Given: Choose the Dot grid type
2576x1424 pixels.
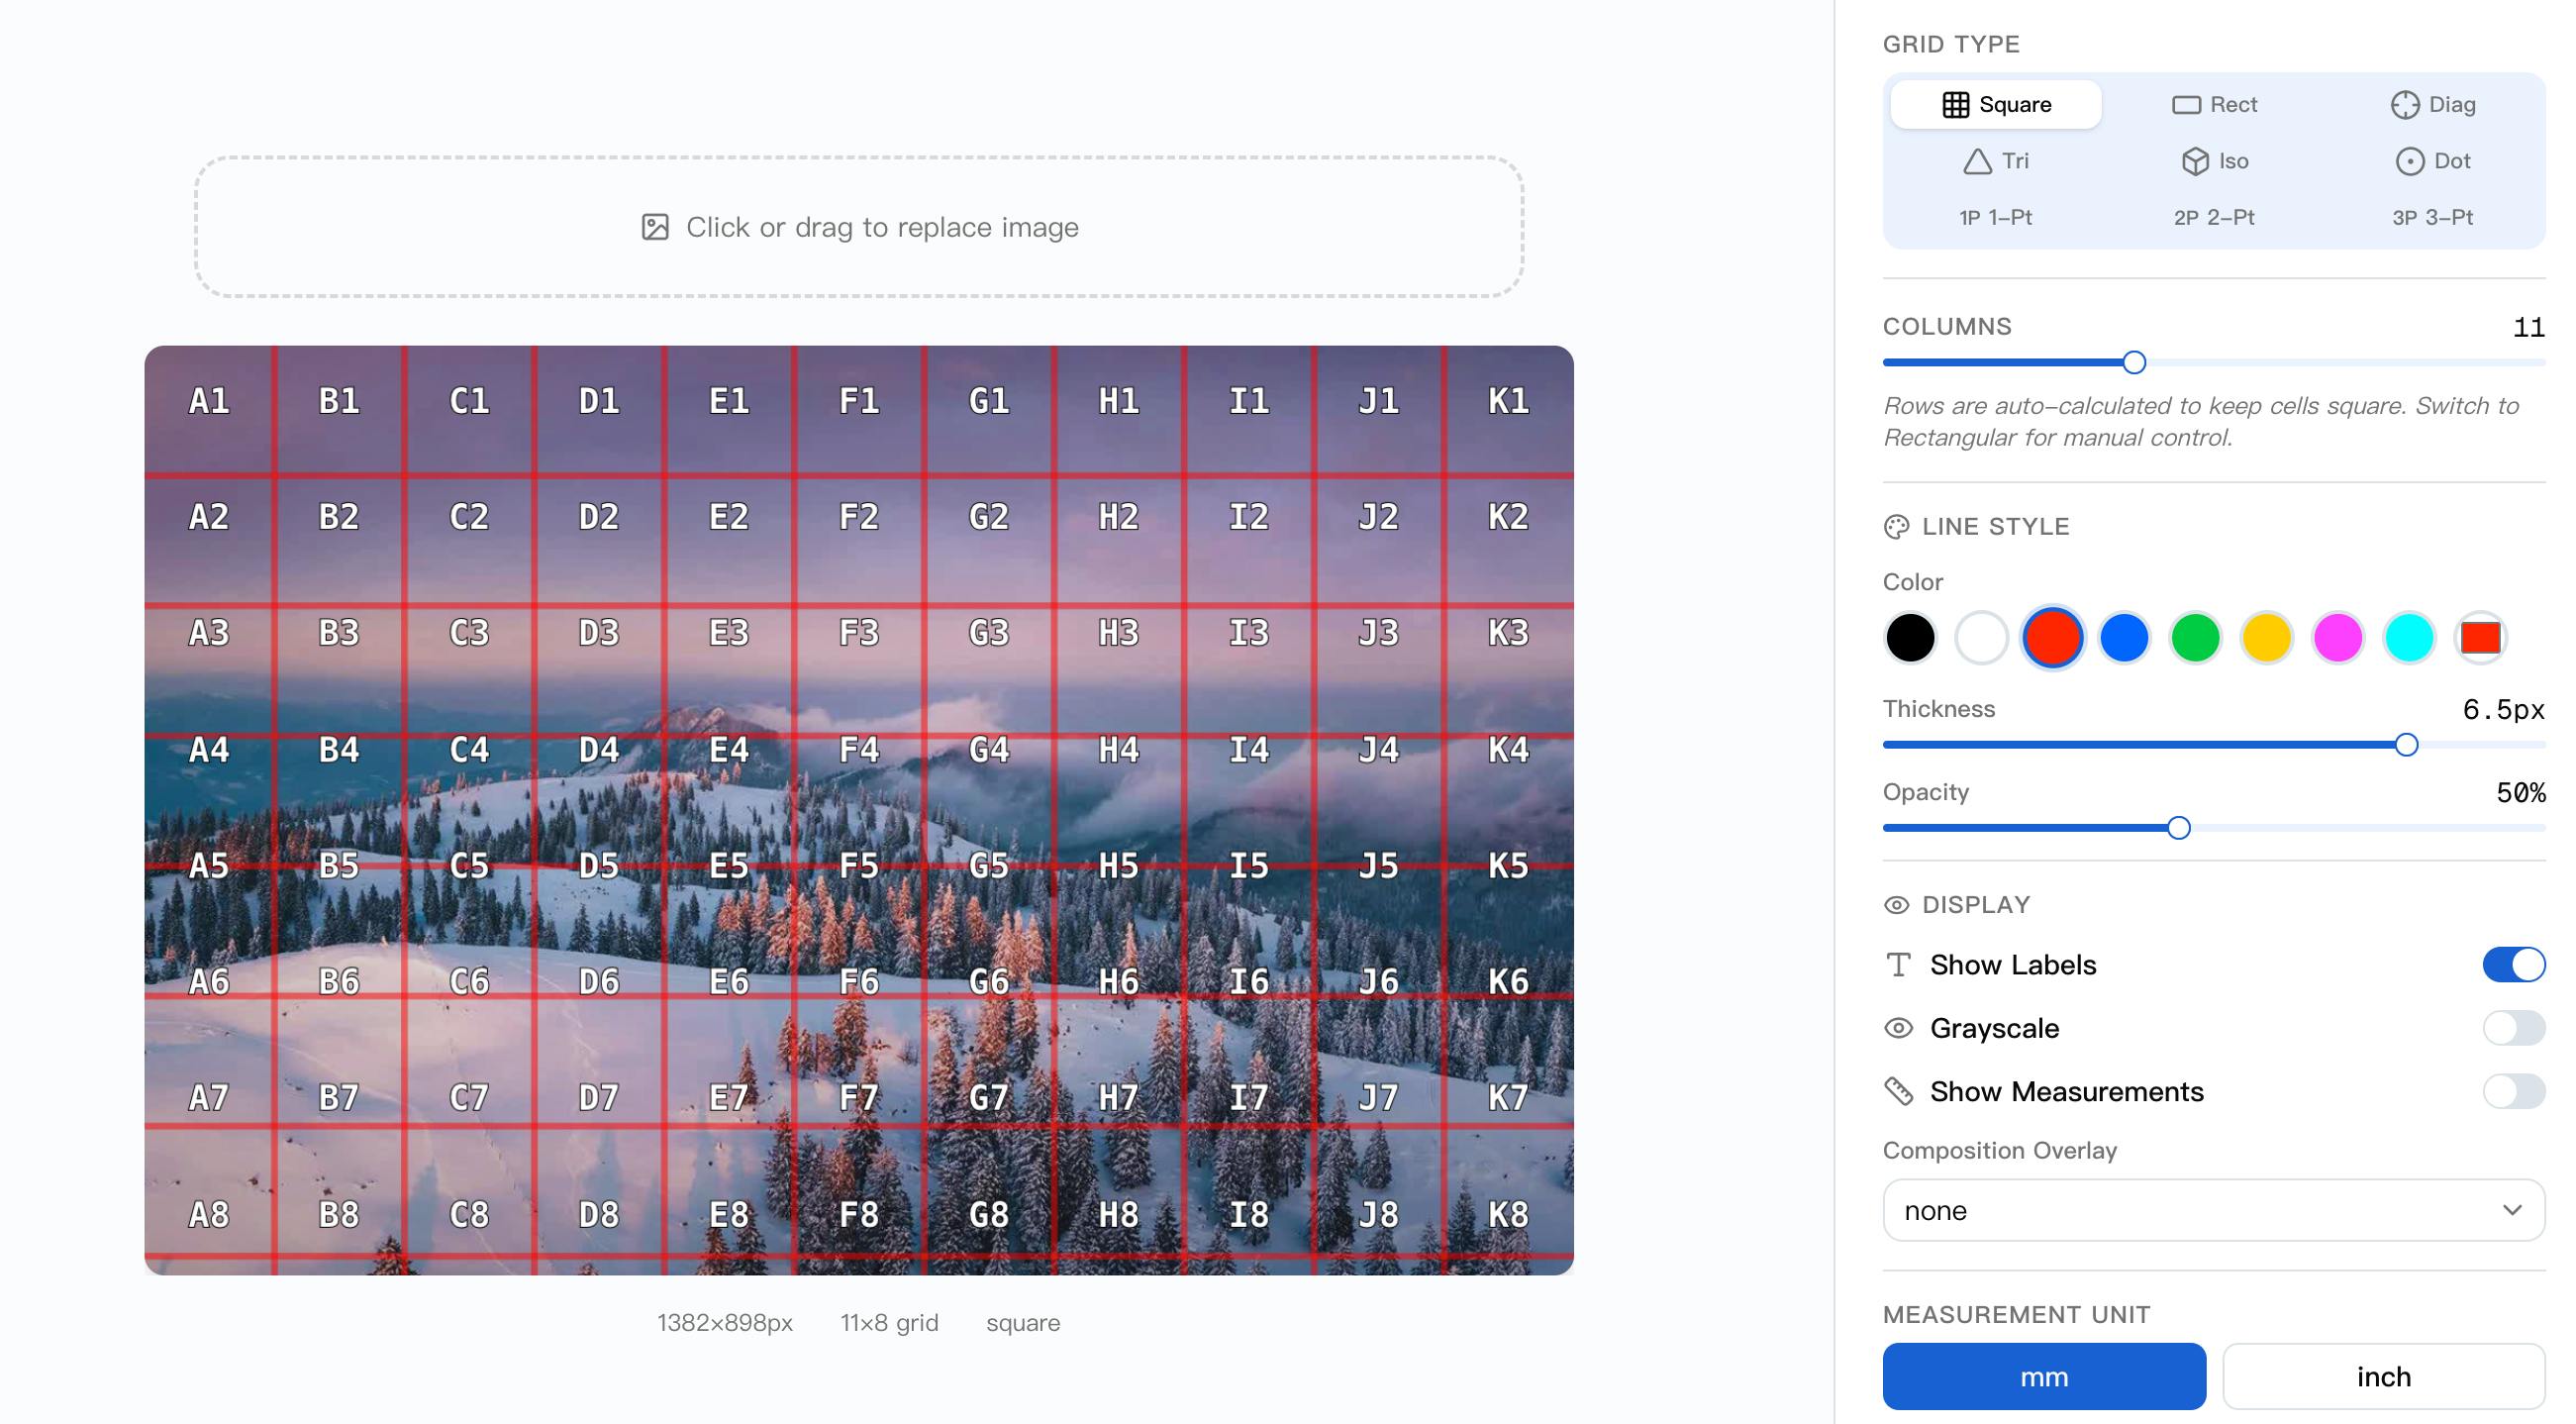Looking at the screenshot, I should click(x=2432, y=161).
